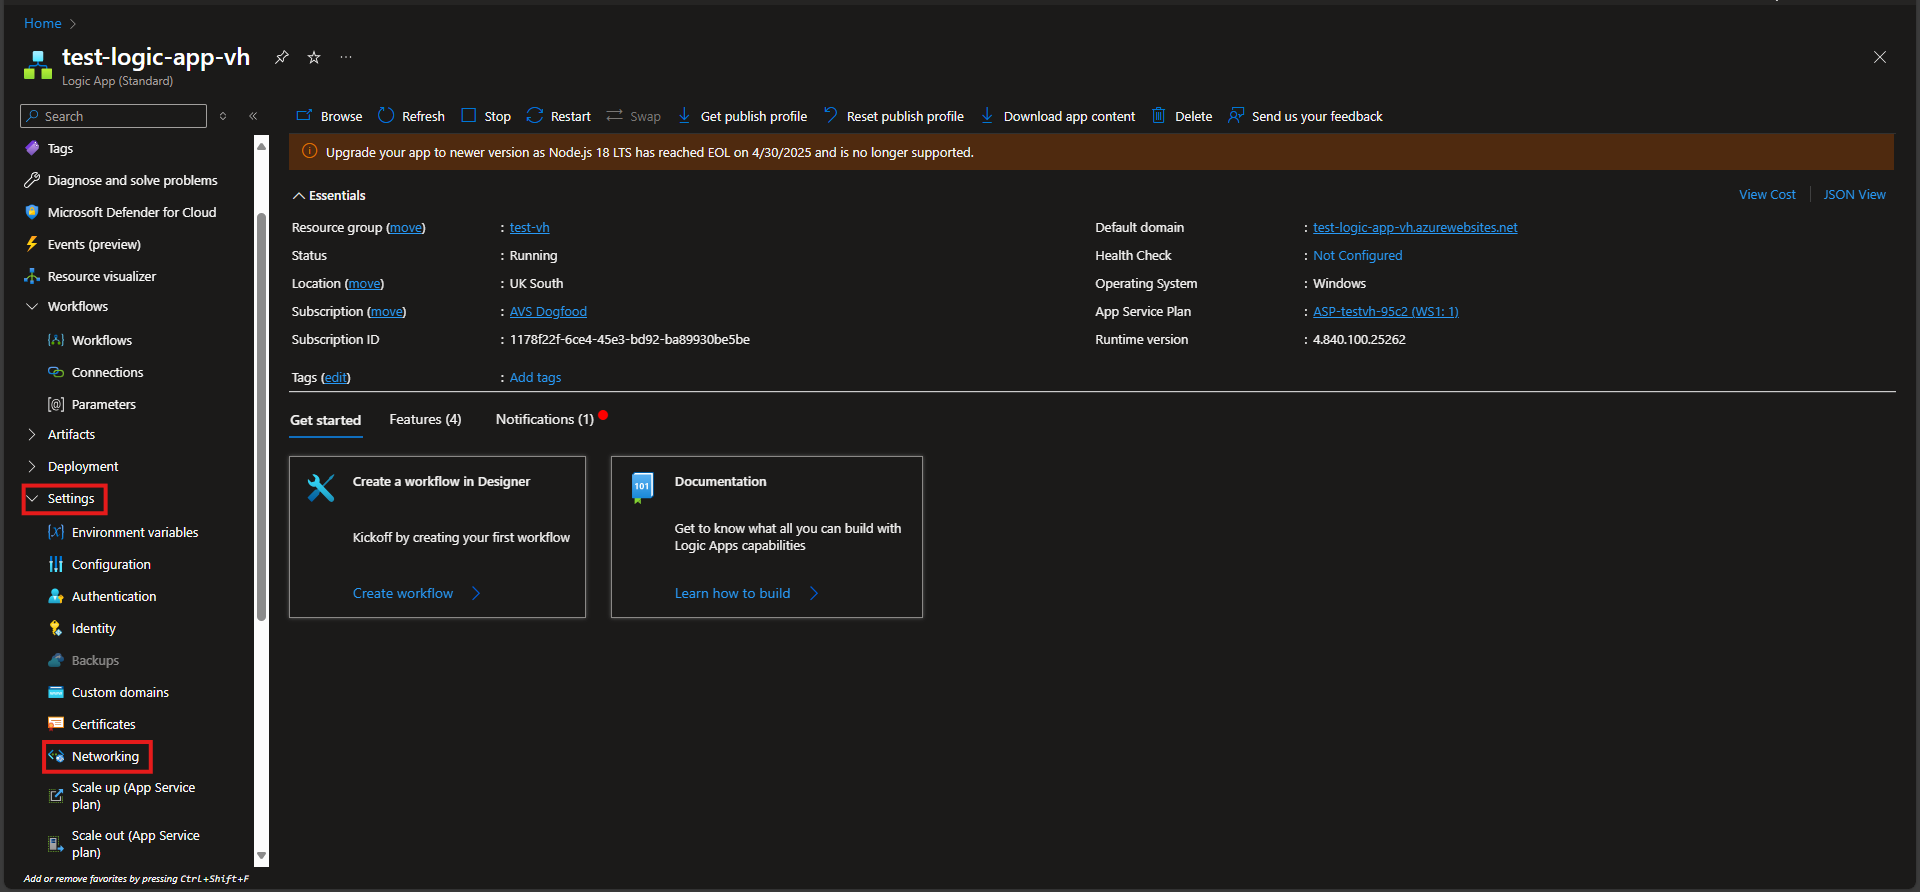Open the JSON View link
This screenshot has width=1920, height=892.
tap(1854, 195)
